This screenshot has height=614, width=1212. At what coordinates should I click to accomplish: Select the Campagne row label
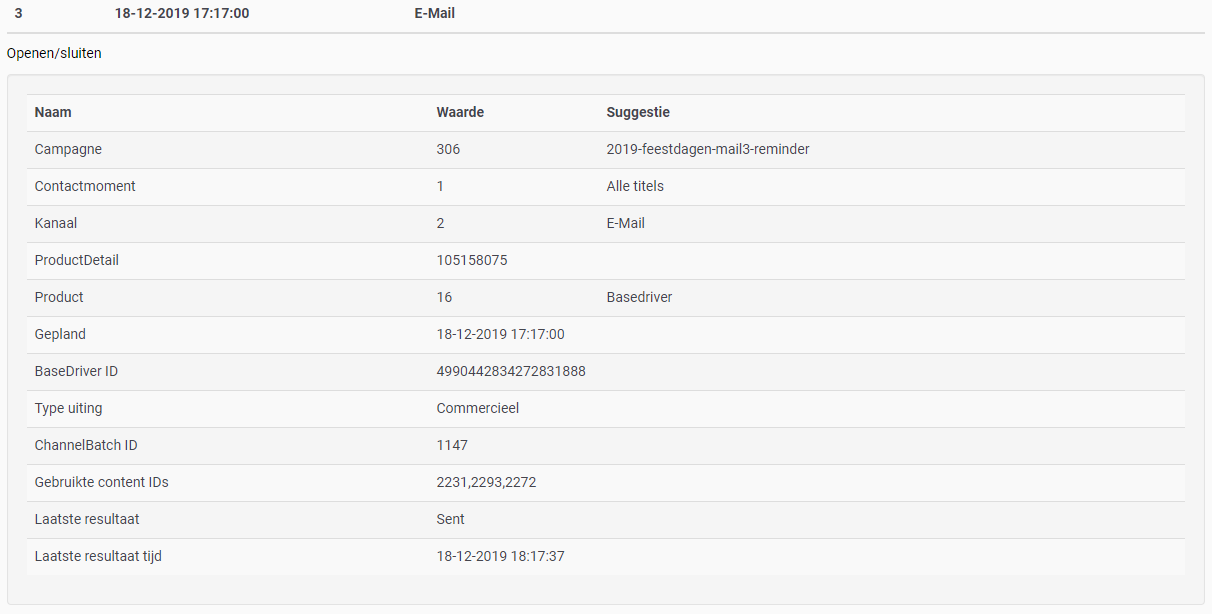[68, 150]
